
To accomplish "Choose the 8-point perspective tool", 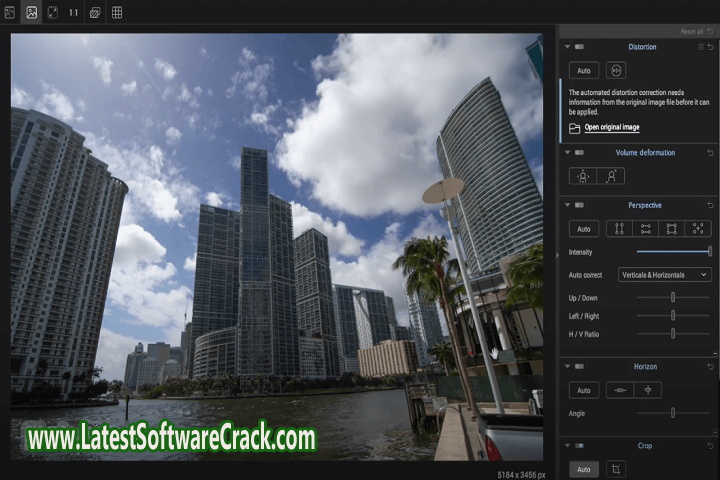I will pyautogui.click(x=698, y=229).
